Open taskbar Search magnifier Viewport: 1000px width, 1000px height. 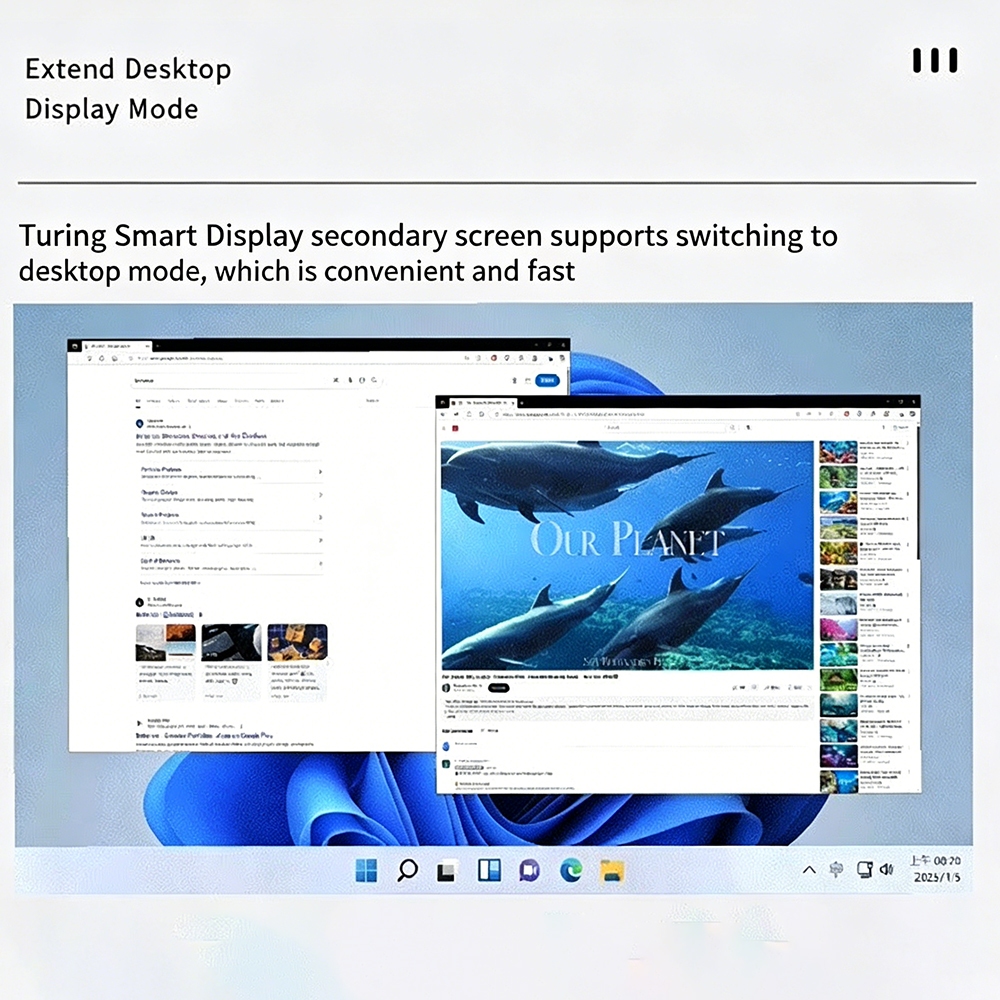[x=408, y=871]
